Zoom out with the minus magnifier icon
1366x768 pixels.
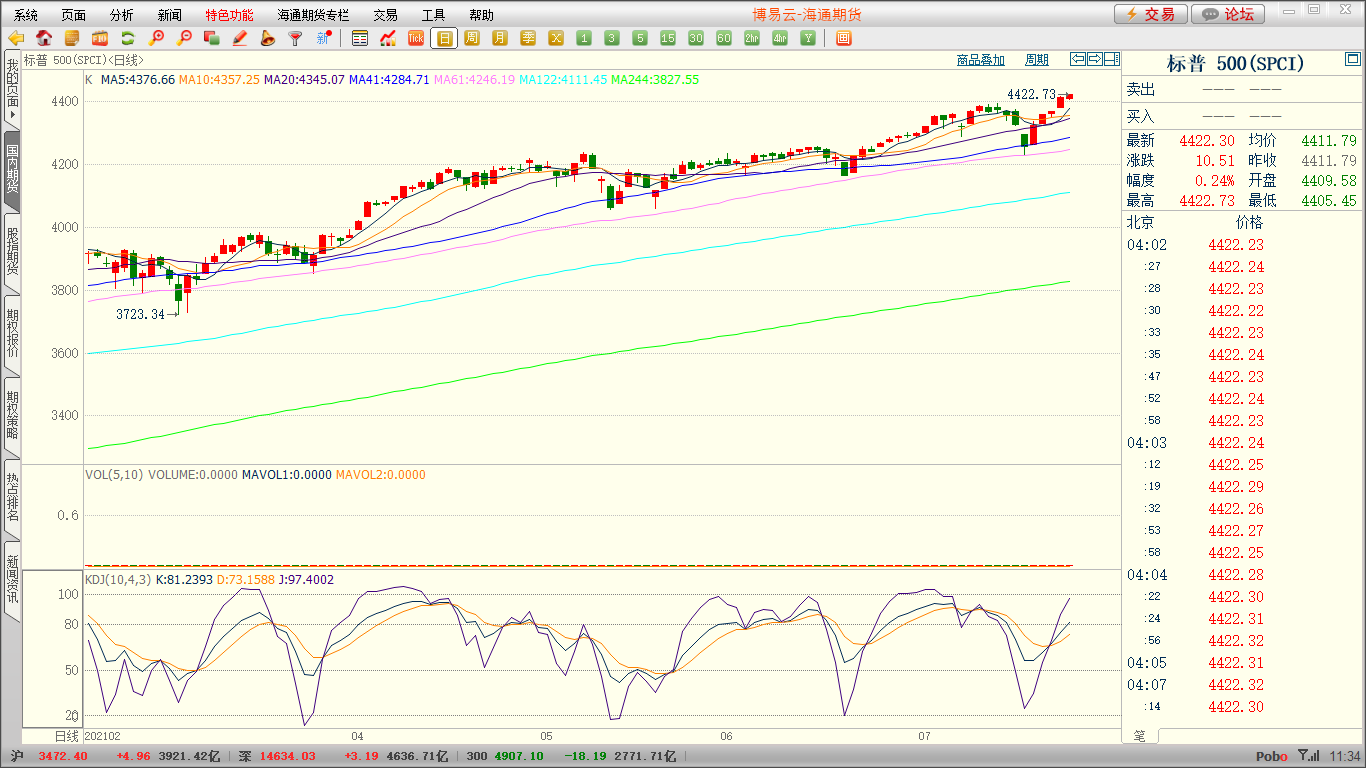click(x=184, y=38)
